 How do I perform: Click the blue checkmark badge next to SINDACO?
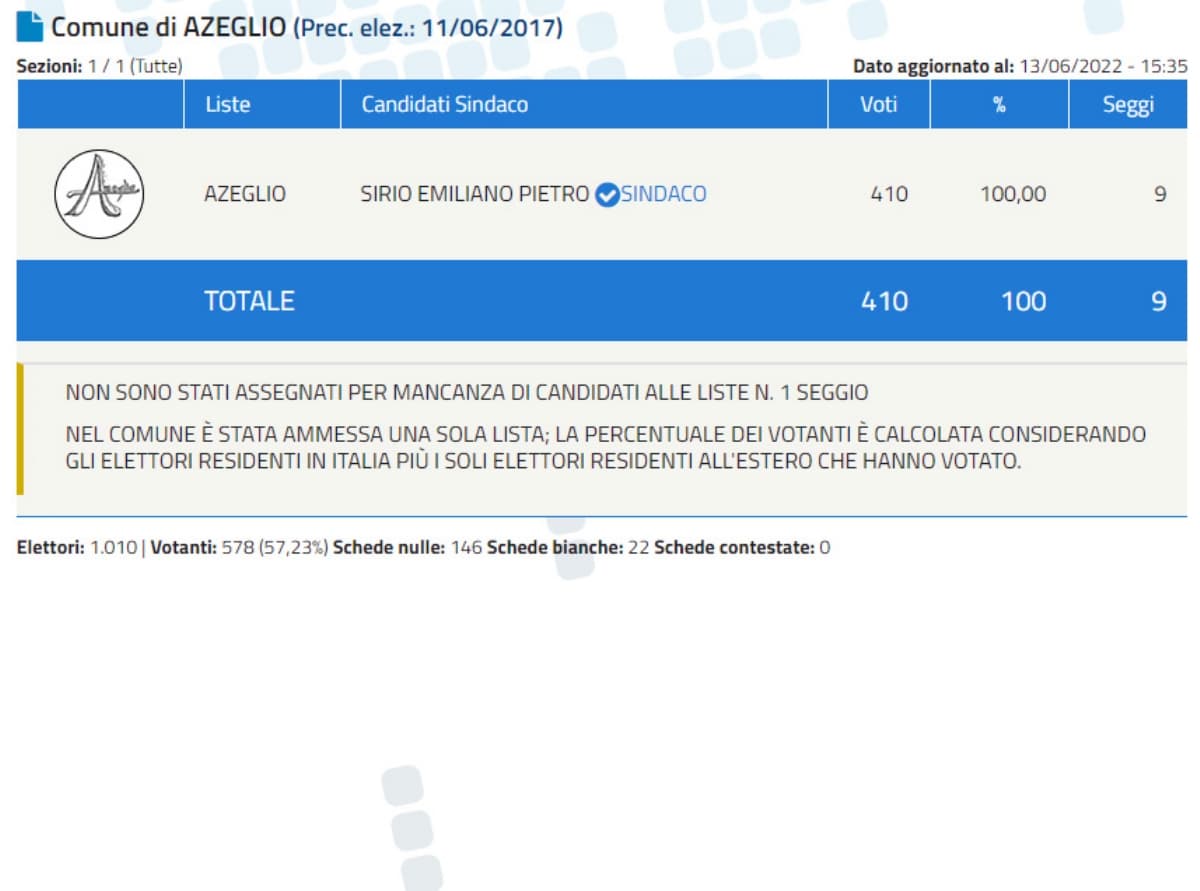click(x=606, y=195)
